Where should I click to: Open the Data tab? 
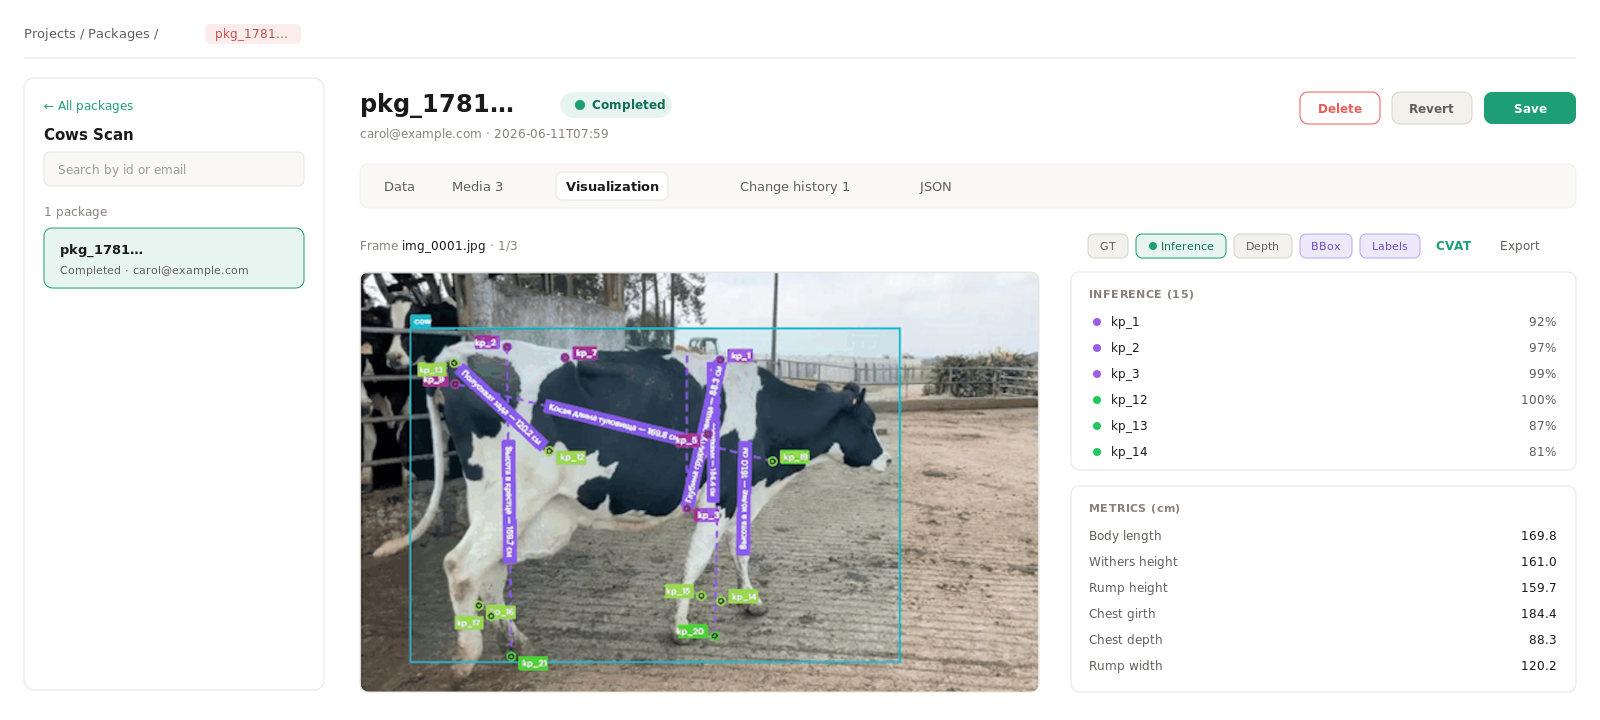[x=399, y=187]
